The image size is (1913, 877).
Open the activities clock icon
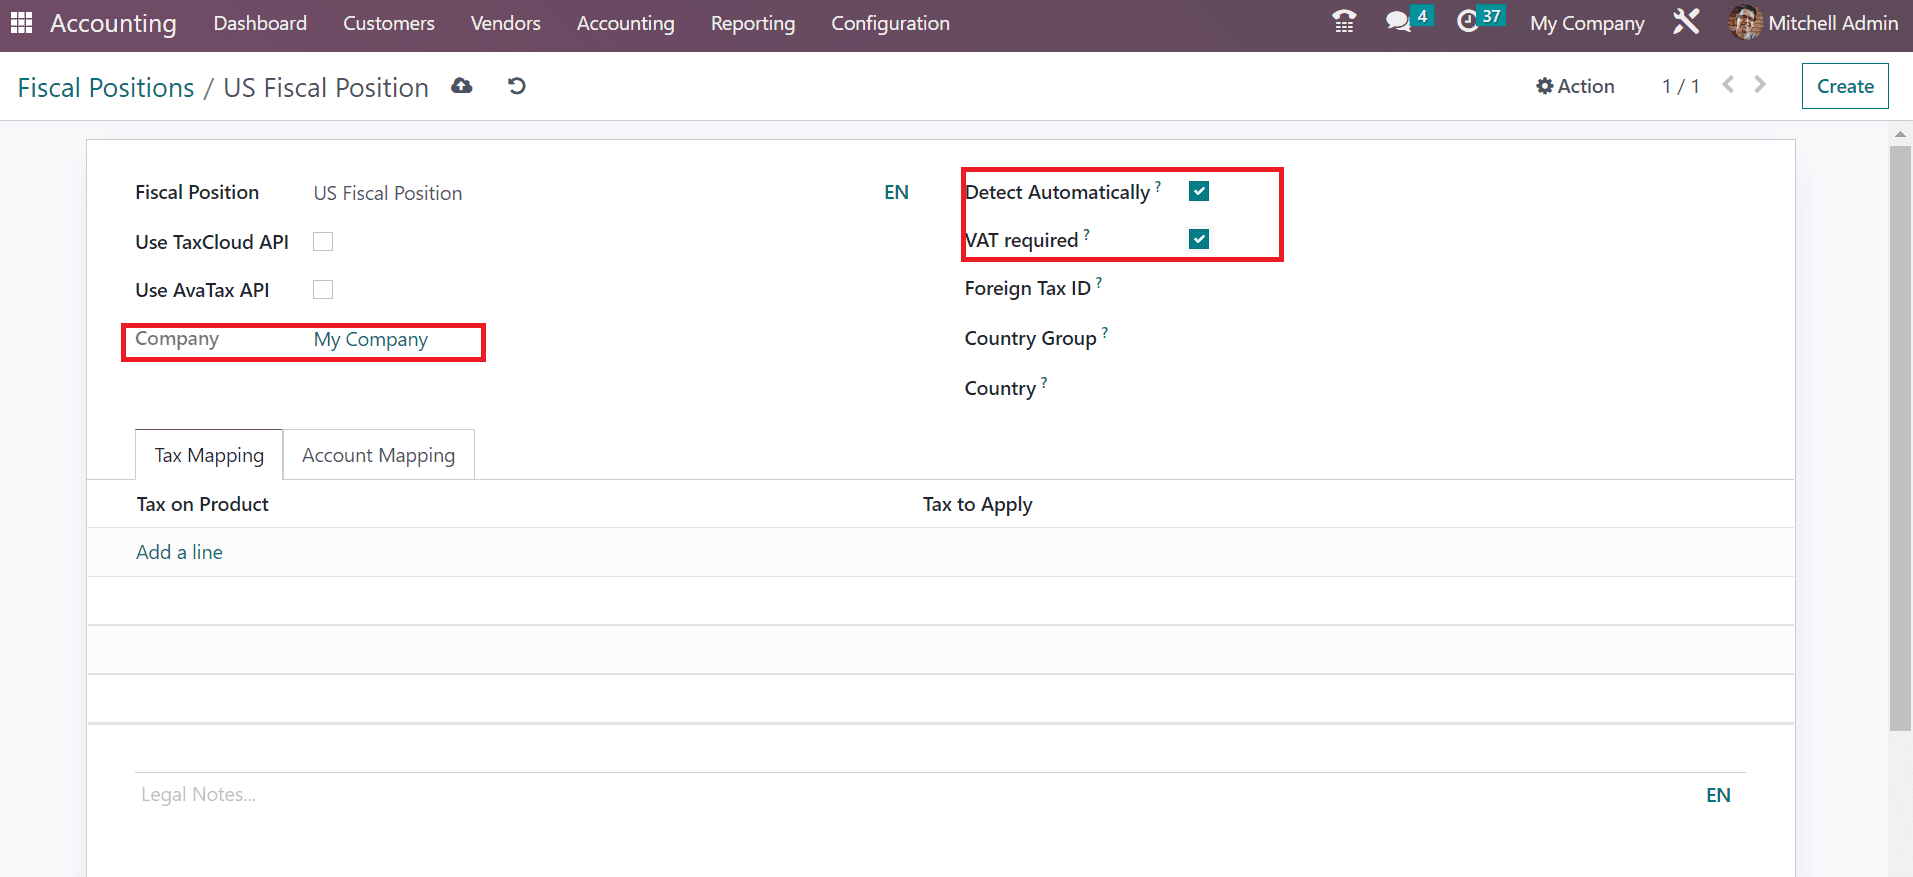tap(1467, 22)
